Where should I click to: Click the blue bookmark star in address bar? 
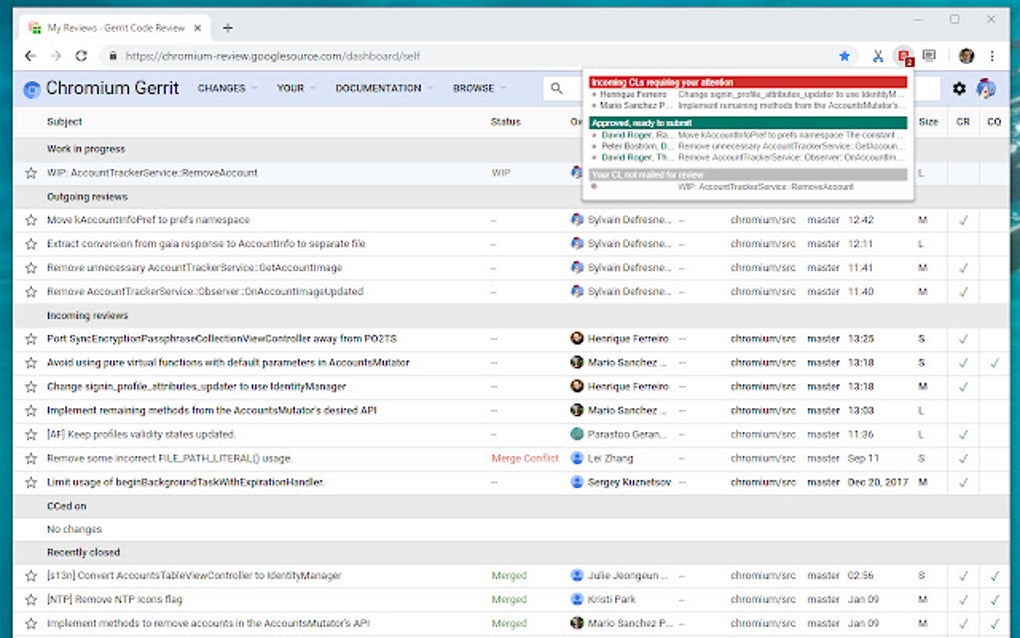point(844,57)
